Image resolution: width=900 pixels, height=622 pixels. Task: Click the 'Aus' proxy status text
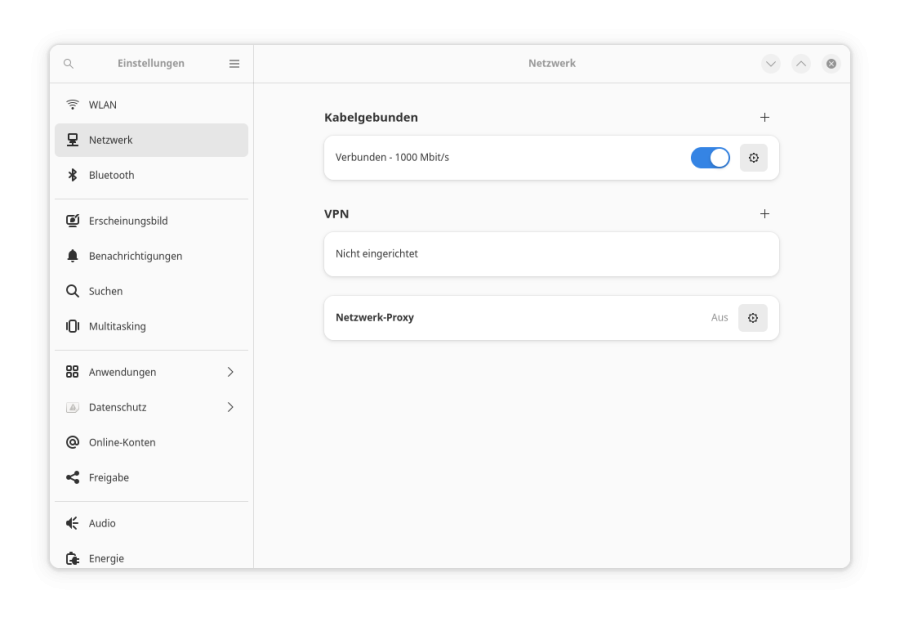click(719, 318)
